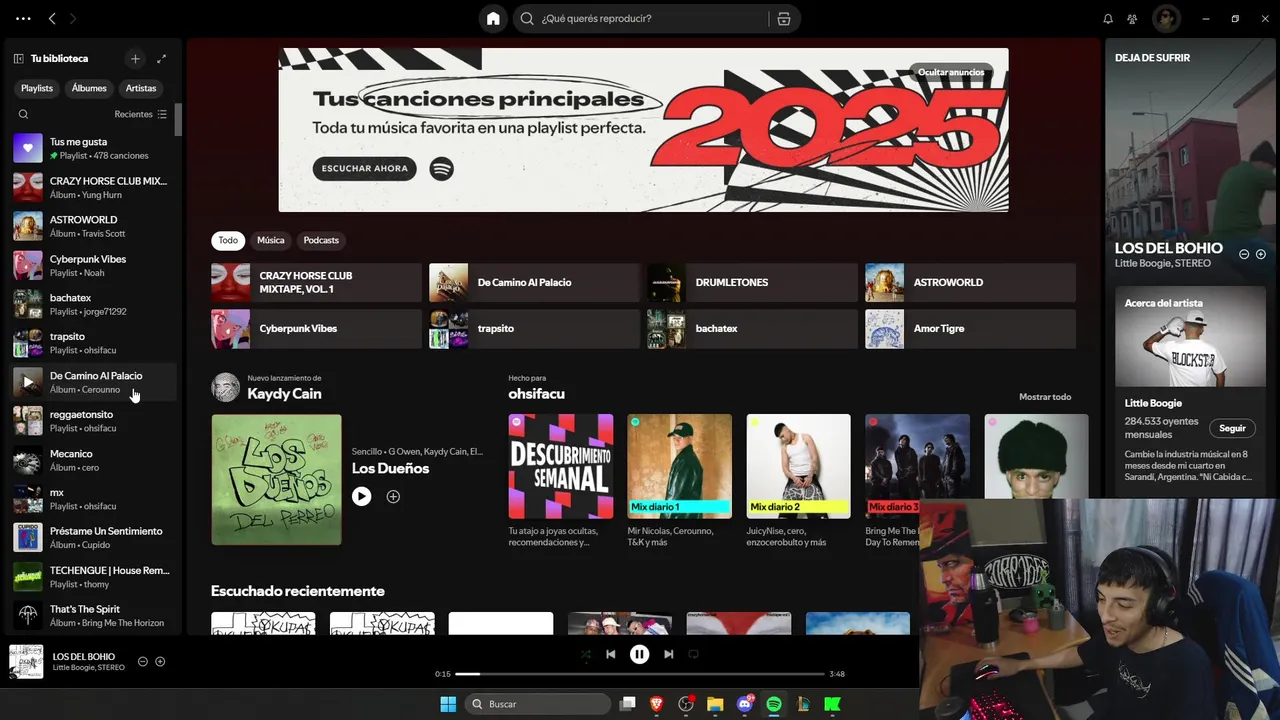Open notifications bell icon

click(1108, 18)
